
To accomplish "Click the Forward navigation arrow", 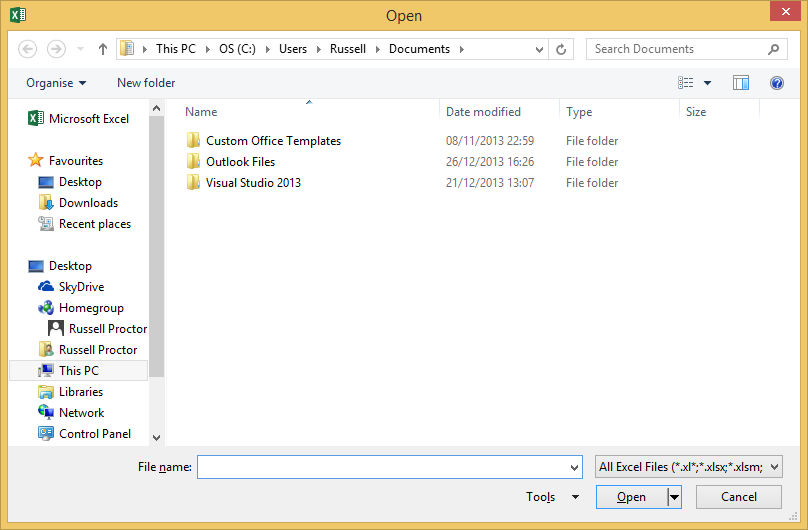I will coord(56,49).
